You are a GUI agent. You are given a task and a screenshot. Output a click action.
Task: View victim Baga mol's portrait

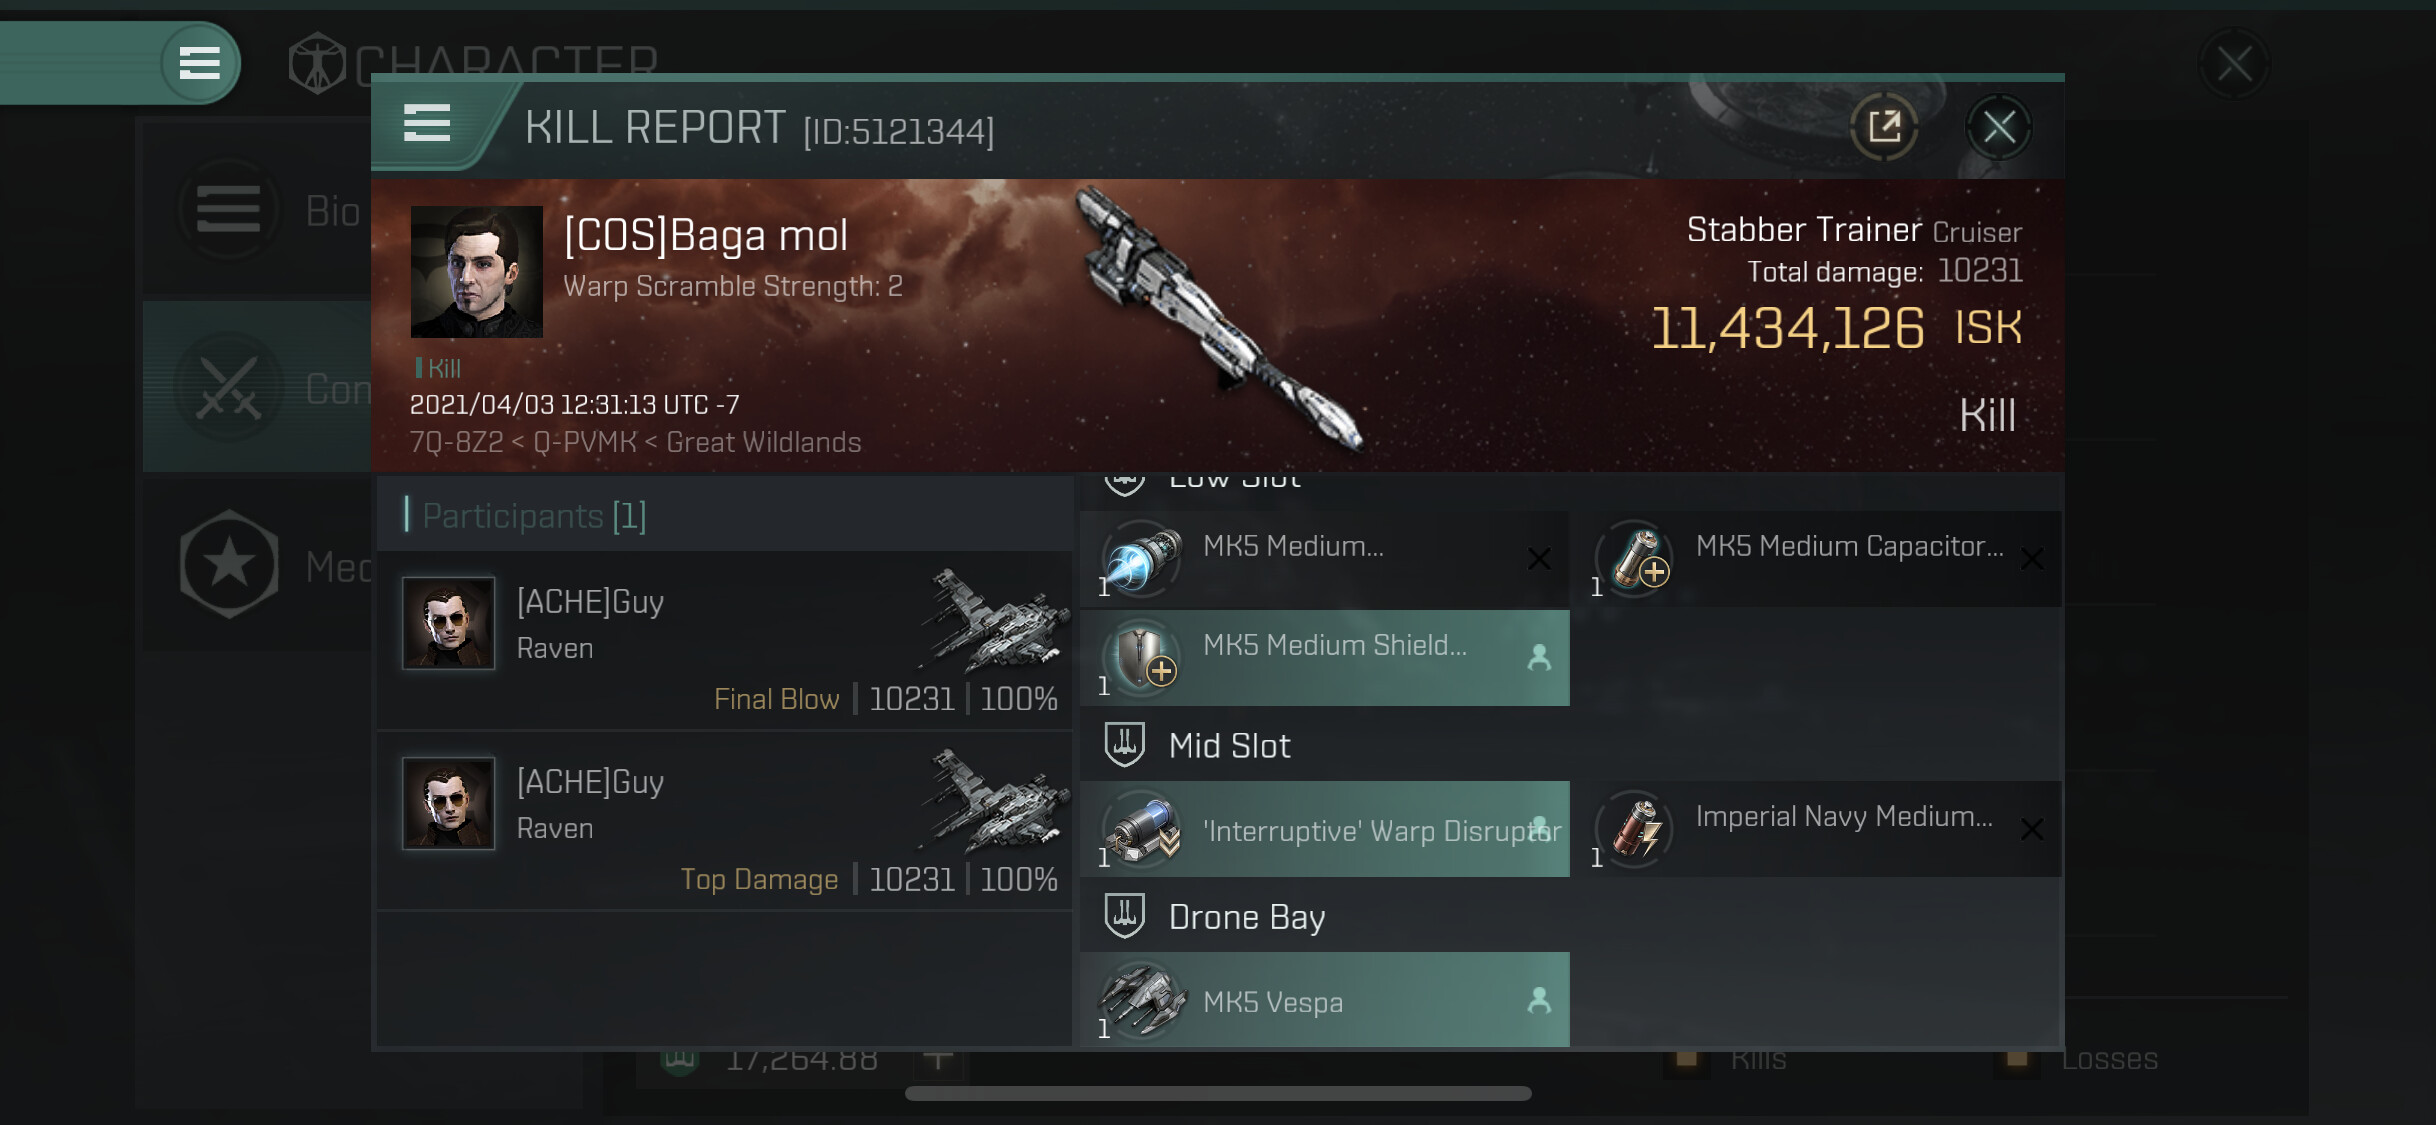click(x=477, y=271)
